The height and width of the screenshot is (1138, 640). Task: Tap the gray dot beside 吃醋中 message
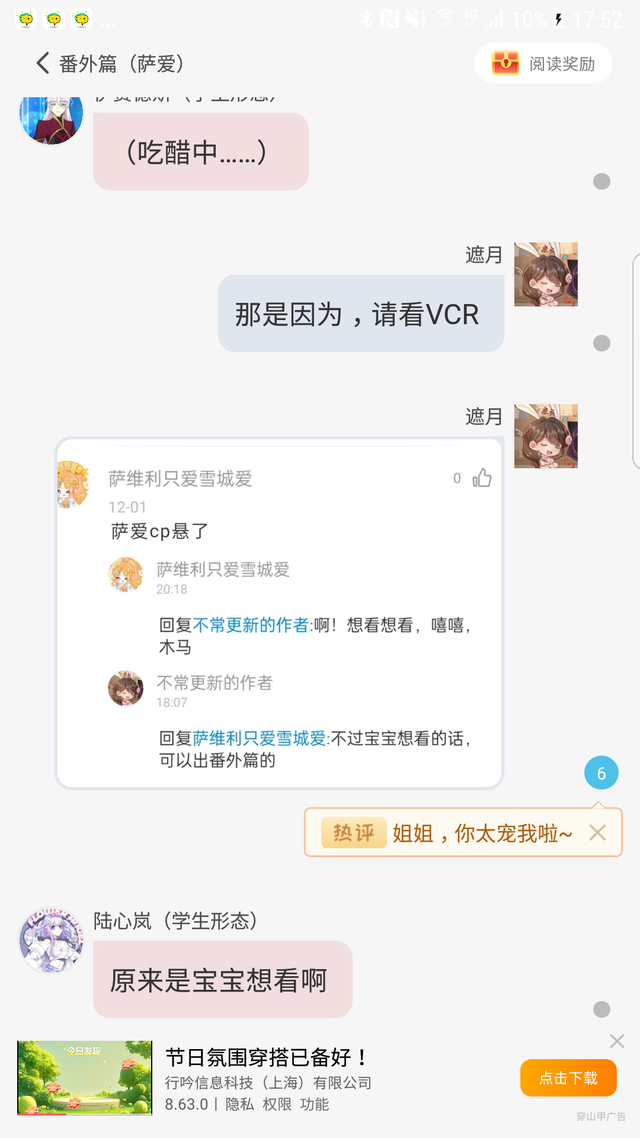point(602,181)
